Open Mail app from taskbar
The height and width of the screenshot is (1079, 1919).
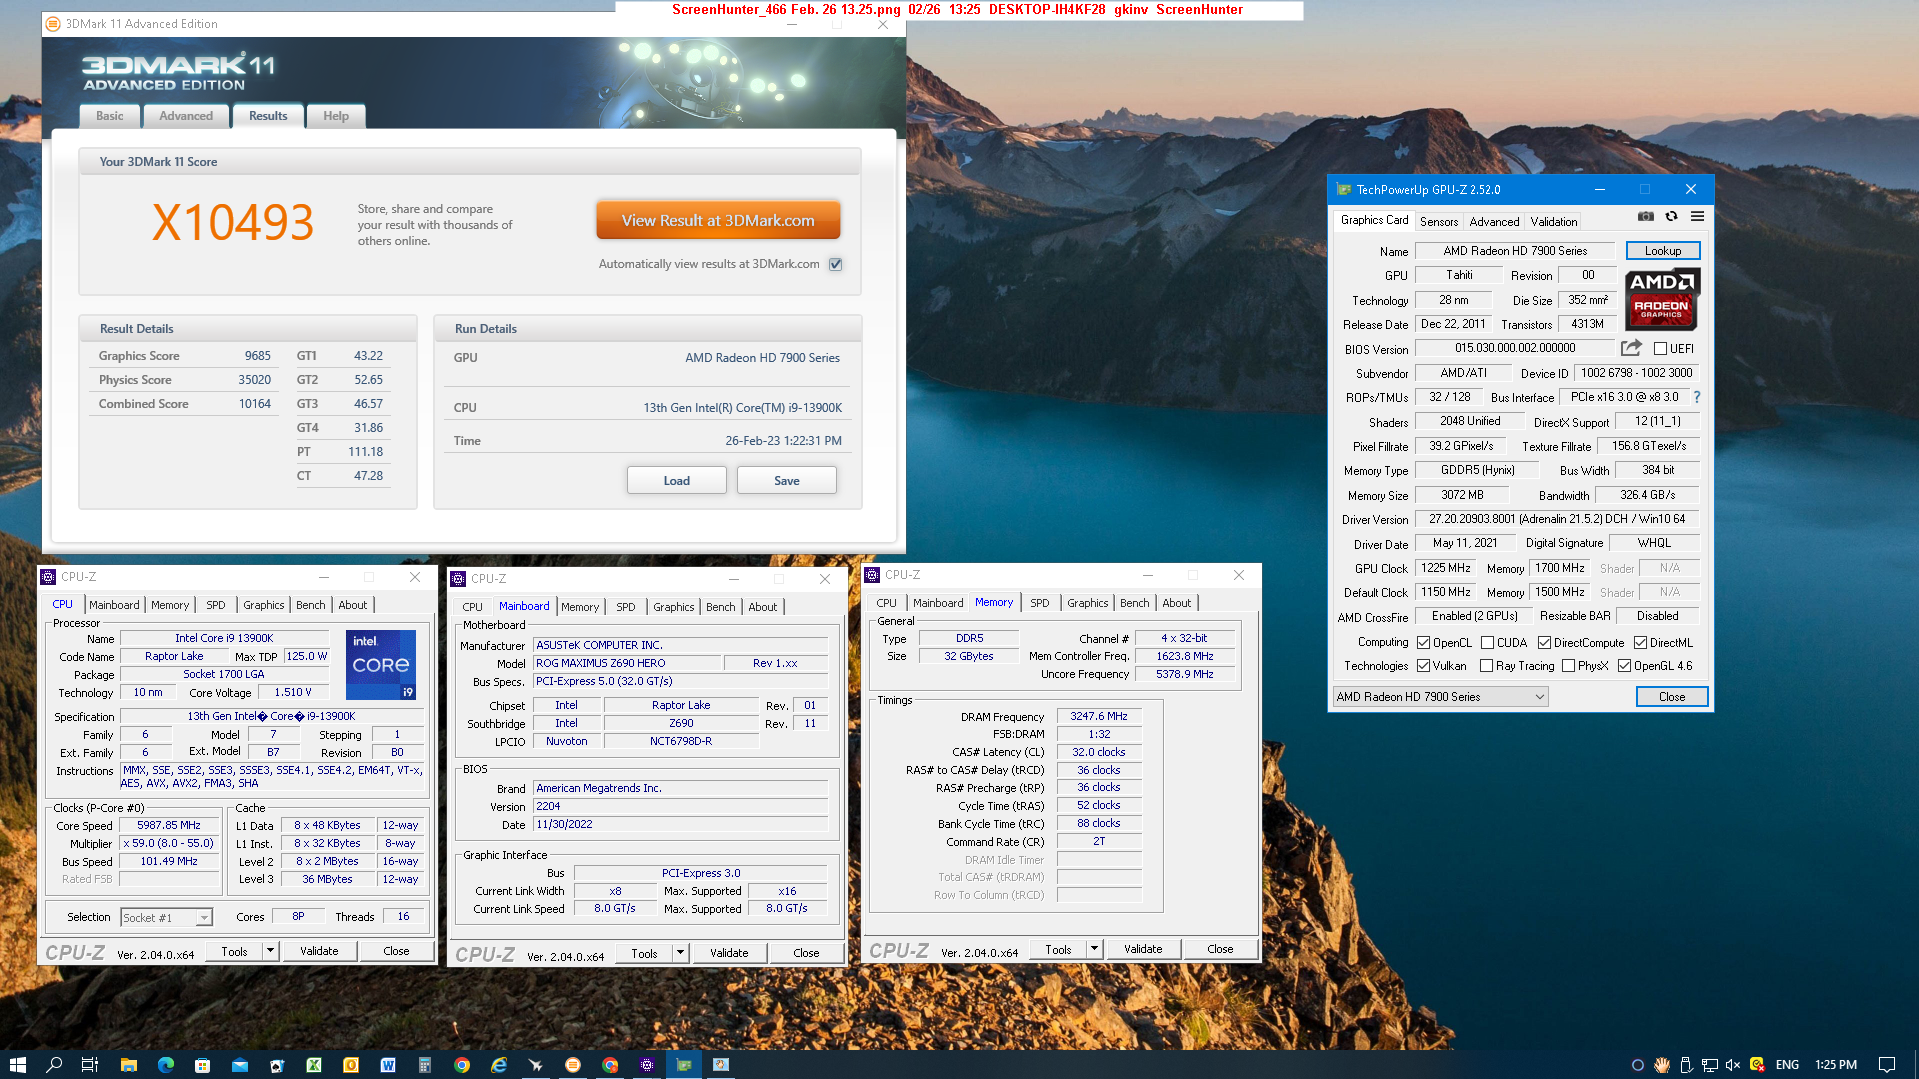pos(240,1064)
